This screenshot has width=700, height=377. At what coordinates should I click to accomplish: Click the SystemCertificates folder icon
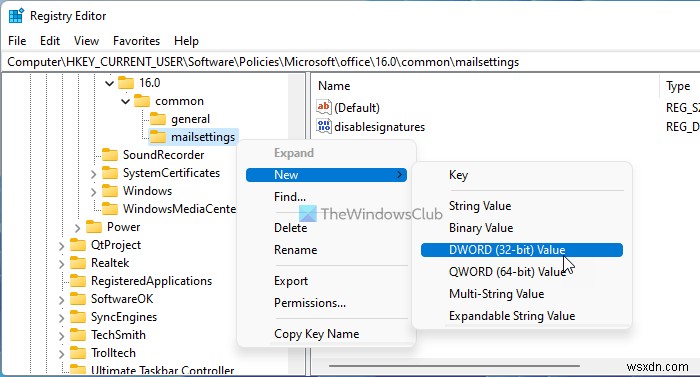click(x=110, y=173)
